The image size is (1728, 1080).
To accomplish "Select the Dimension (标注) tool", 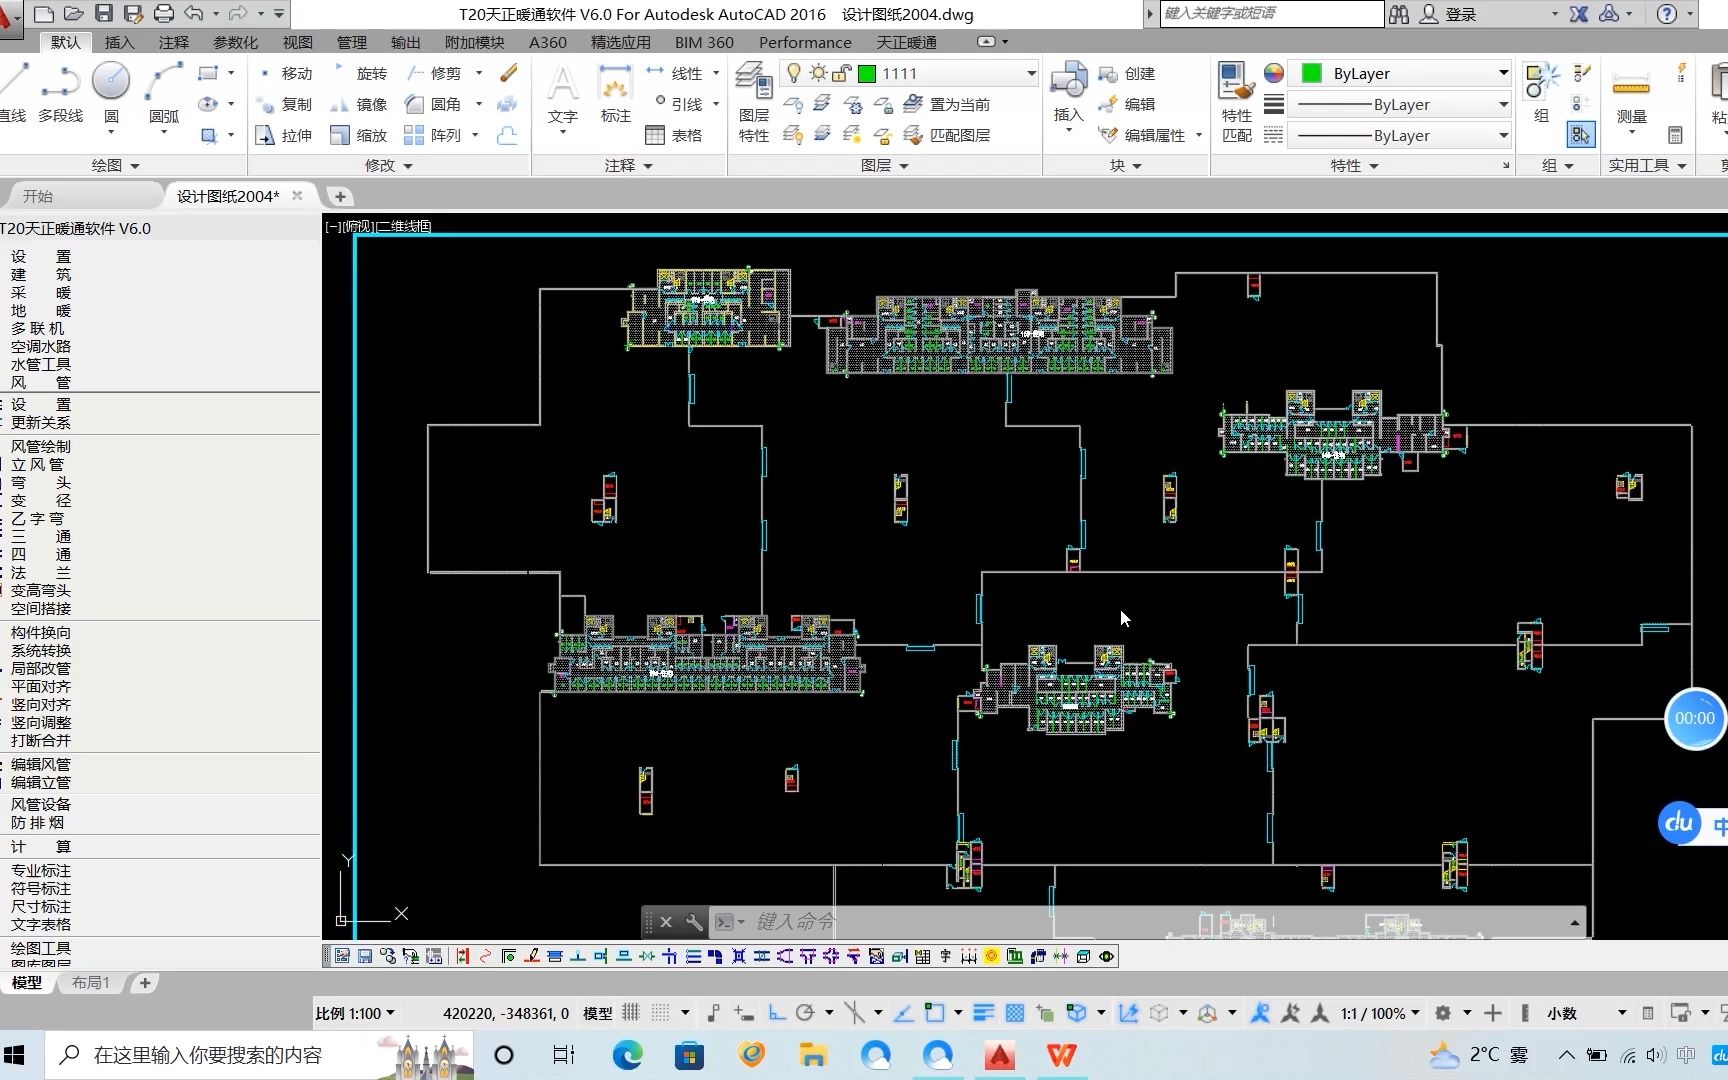I will [x=615, y=94].
